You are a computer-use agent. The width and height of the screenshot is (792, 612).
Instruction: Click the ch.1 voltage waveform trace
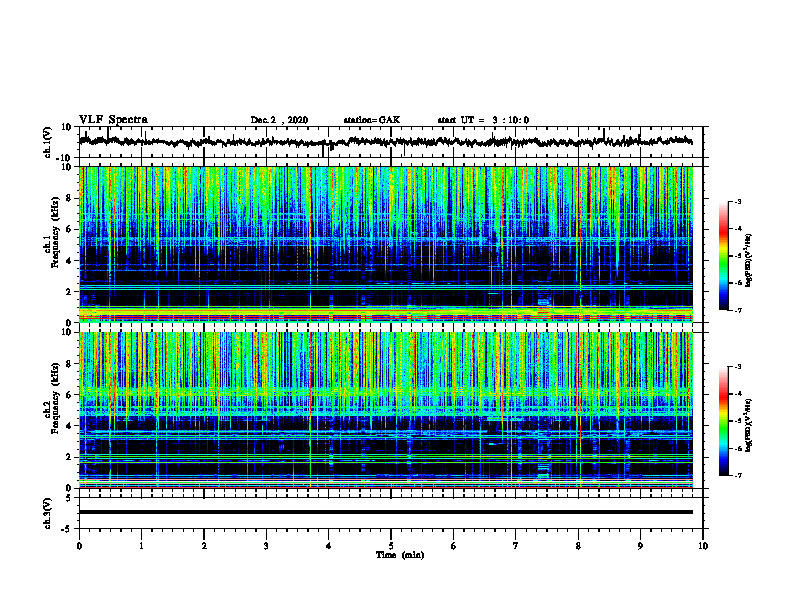[x=385, y=142]
